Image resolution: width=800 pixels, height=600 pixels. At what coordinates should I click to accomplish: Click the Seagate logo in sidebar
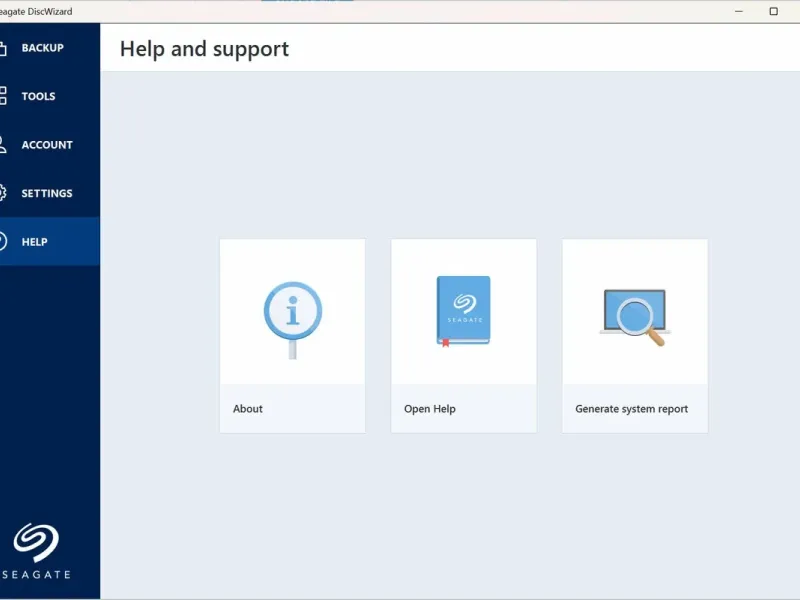point(36,551)
